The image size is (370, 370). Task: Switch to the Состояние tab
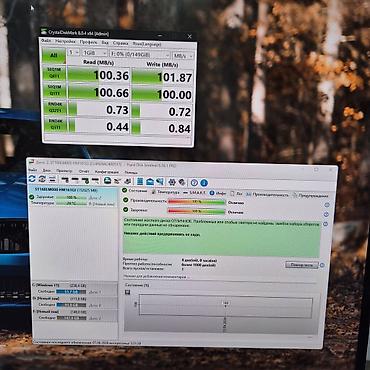click(x=135, y=191)
